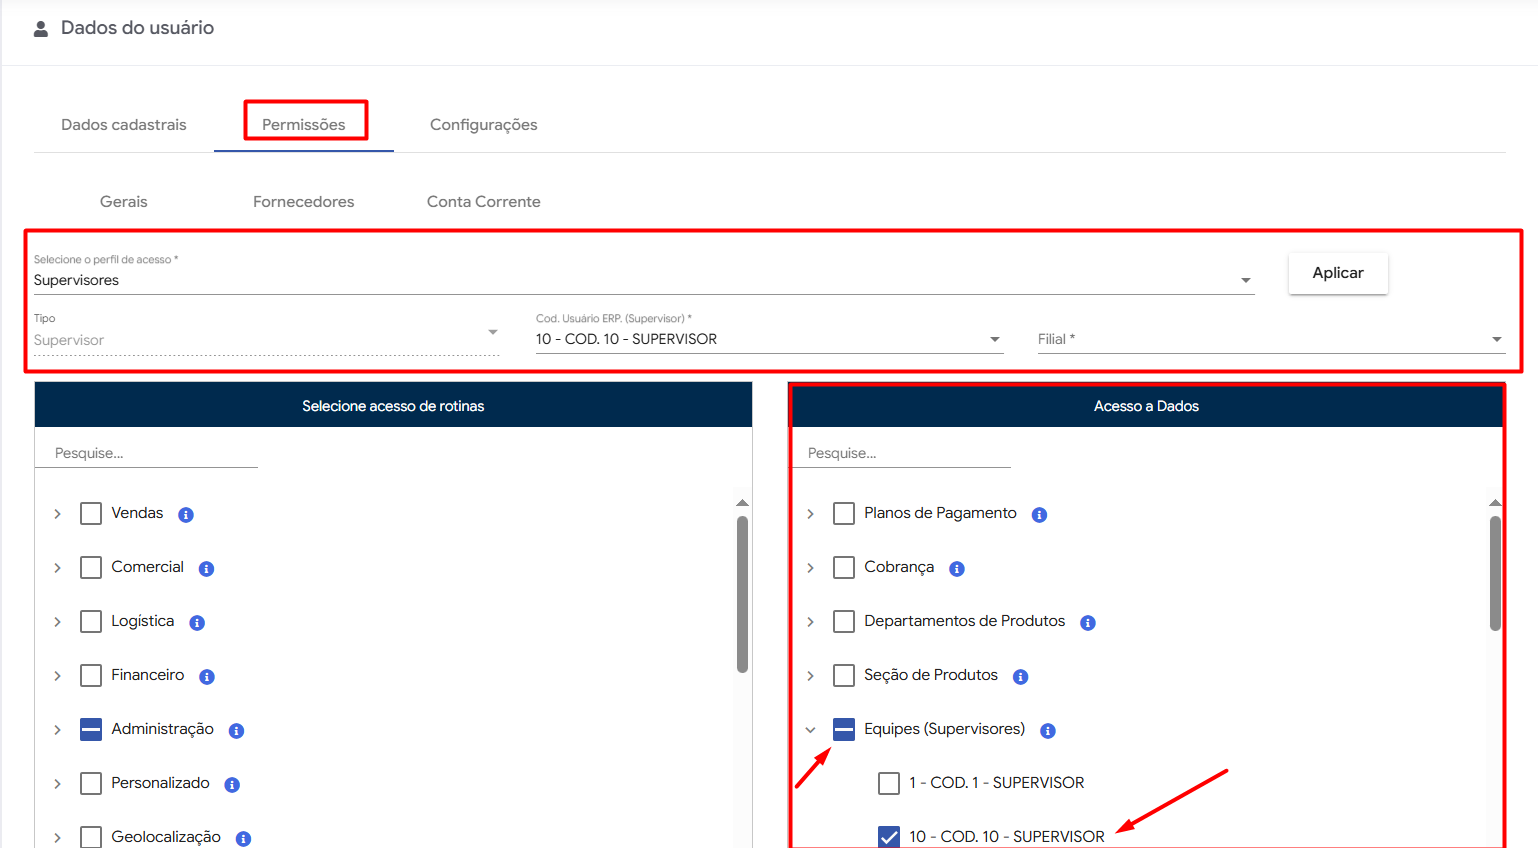This screenshot has height=848, width=1538.
Task: Click the user icon beside Dados do usuário
Action: (41, 29)
